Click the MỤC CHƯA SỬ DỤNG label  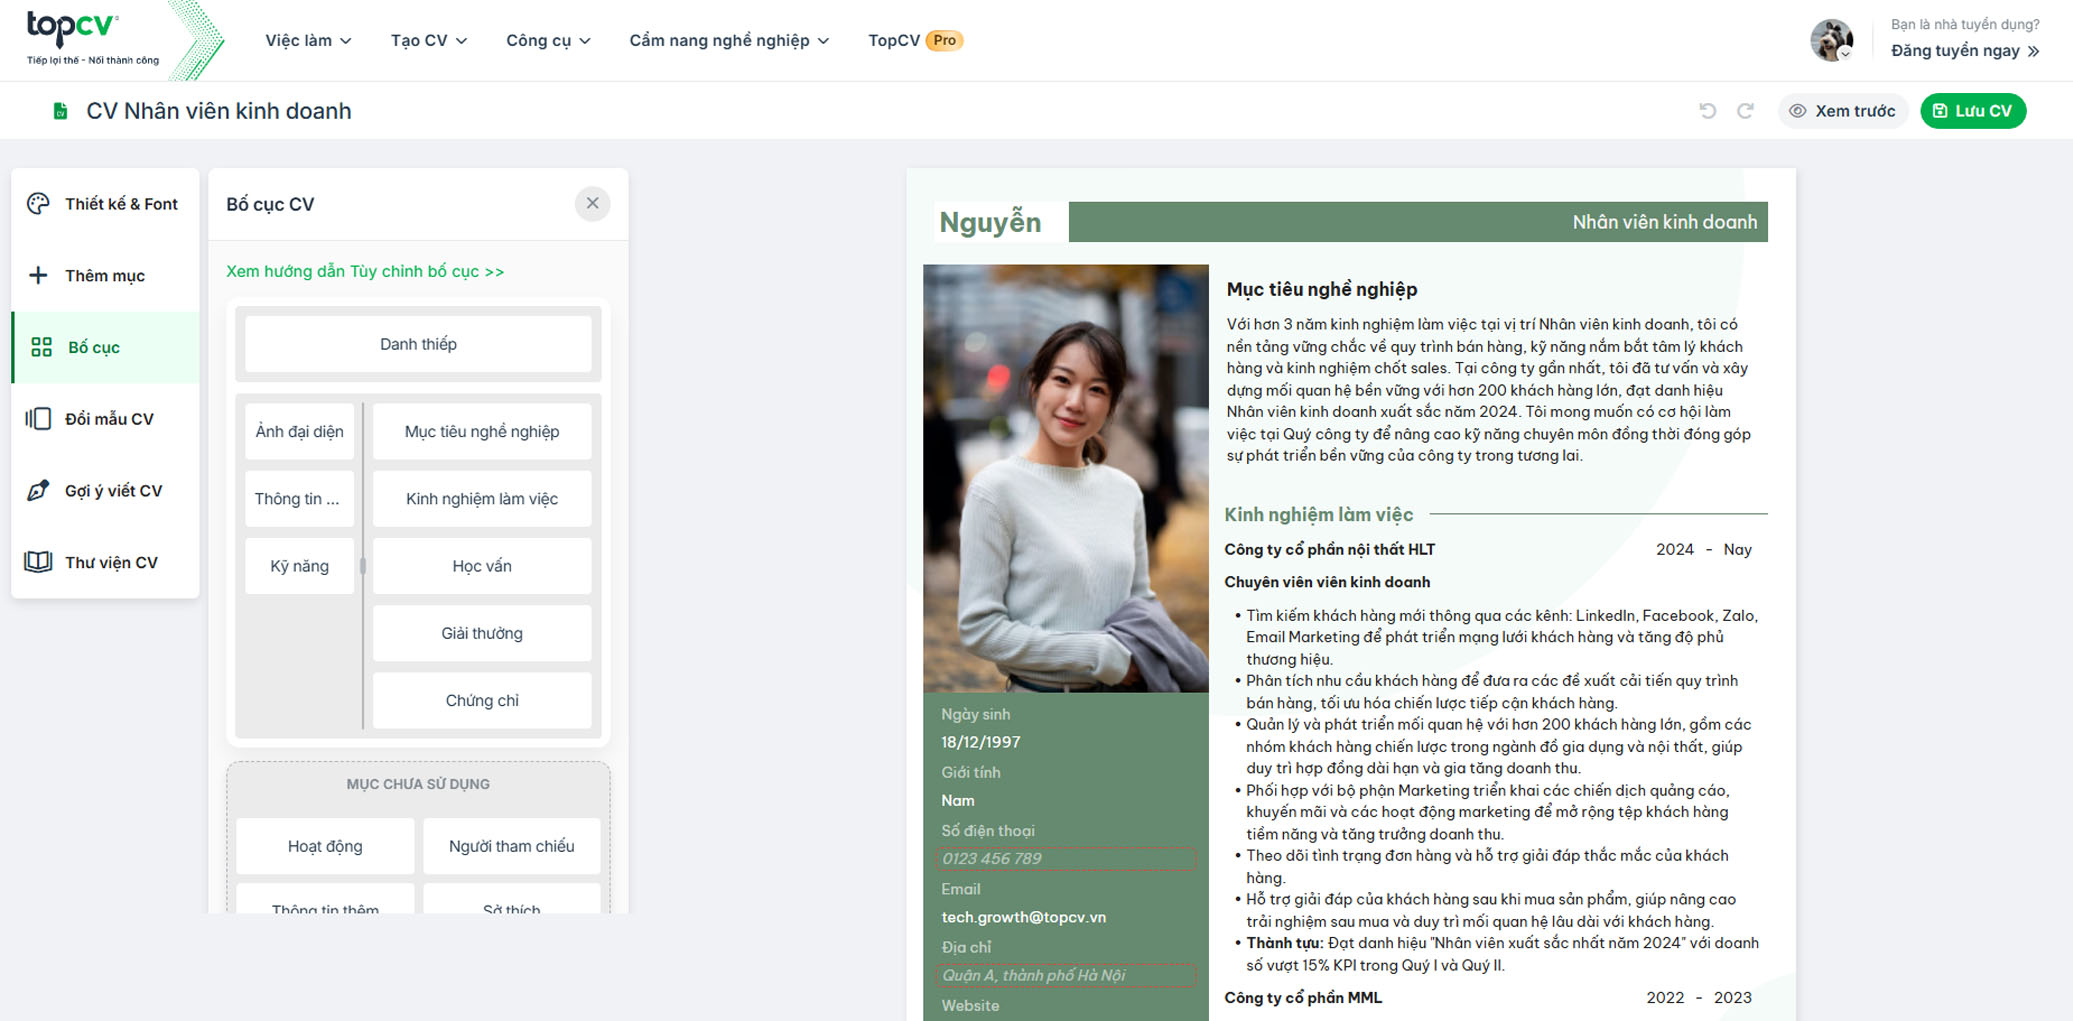[418, 784]
